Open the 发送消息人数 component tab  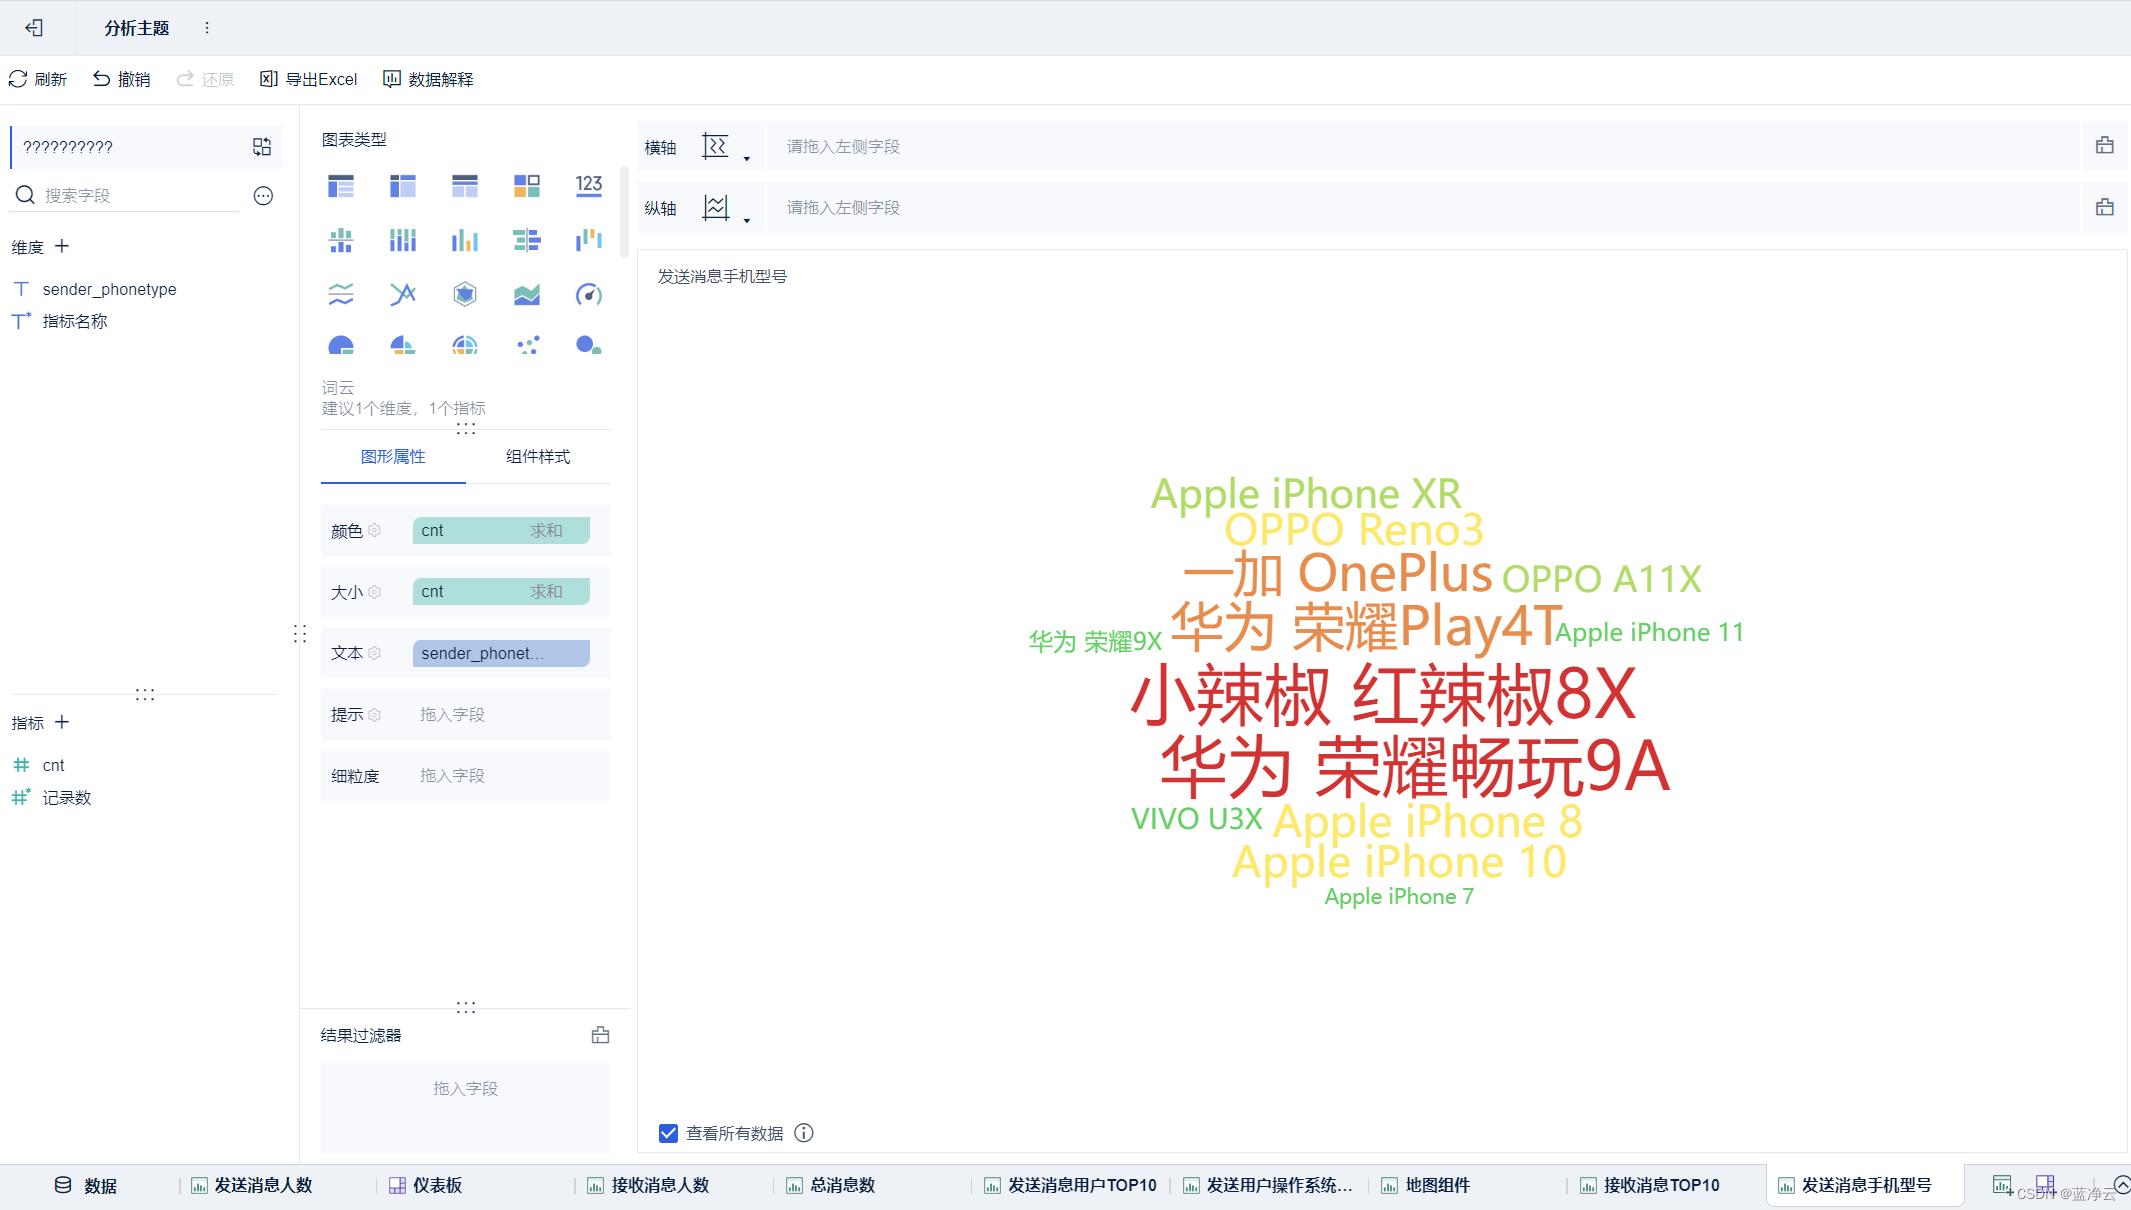[x=252, y=1185]
